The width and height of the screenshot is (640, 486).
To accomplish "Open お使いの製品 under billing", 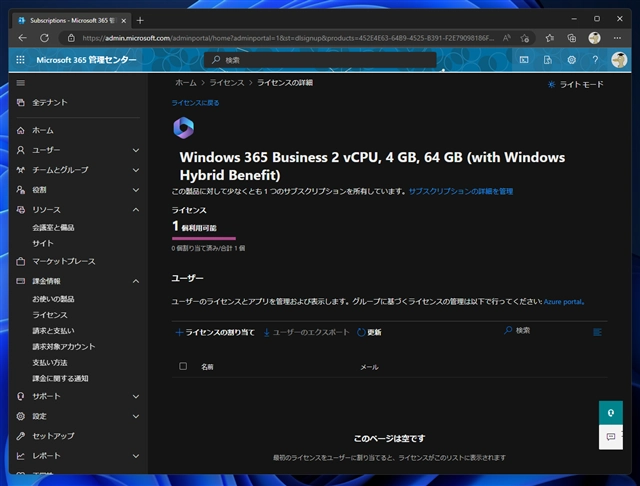I will [x=53, y=299].
